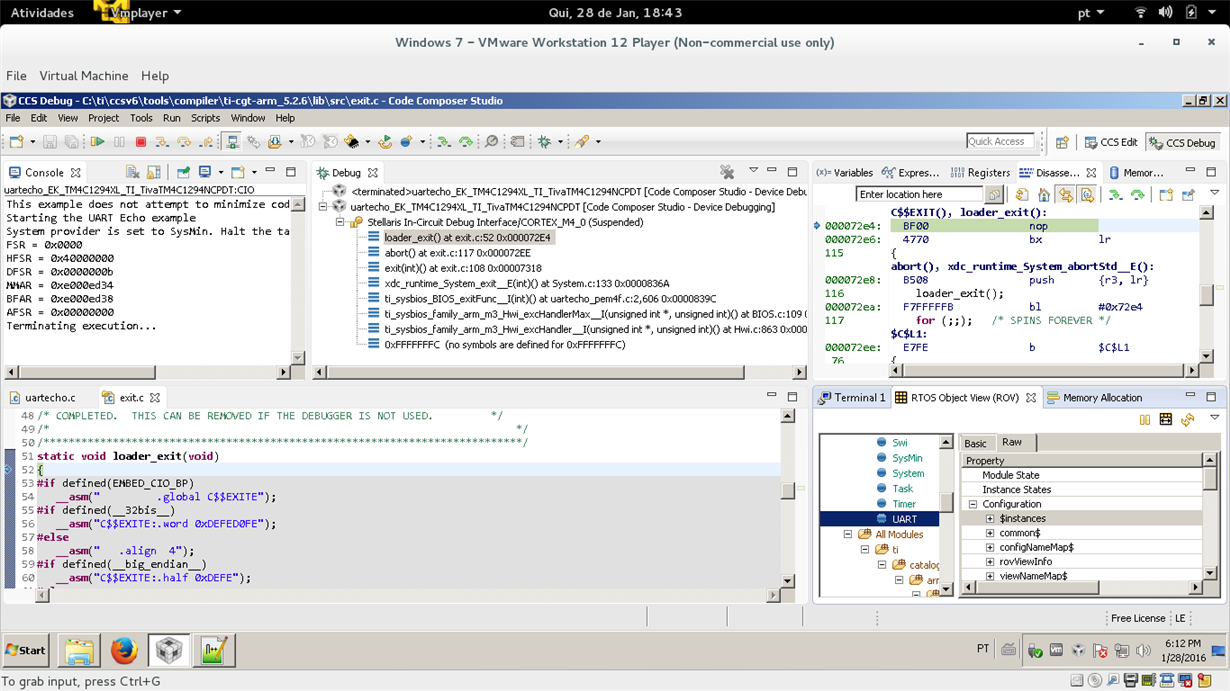Toggle Show Source button in Disassembly view
This screenshot has width=1230, height=691.
[1087, 194]
